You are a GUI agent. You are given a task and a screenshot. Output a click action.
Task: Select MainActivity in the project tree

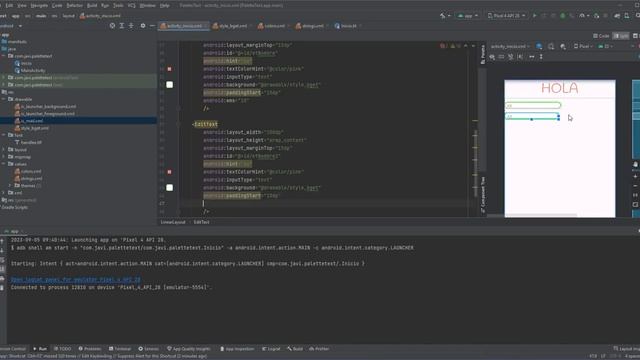pyautogui.click(x=33, y=71)
